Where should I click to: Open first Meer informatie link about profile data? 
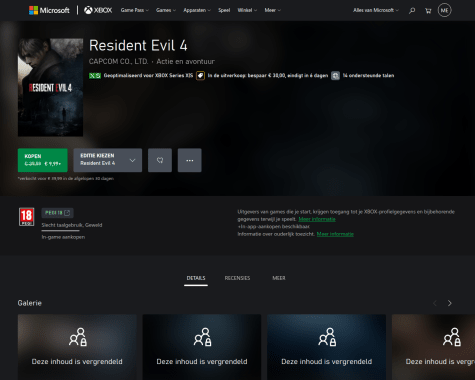point(317,219)
